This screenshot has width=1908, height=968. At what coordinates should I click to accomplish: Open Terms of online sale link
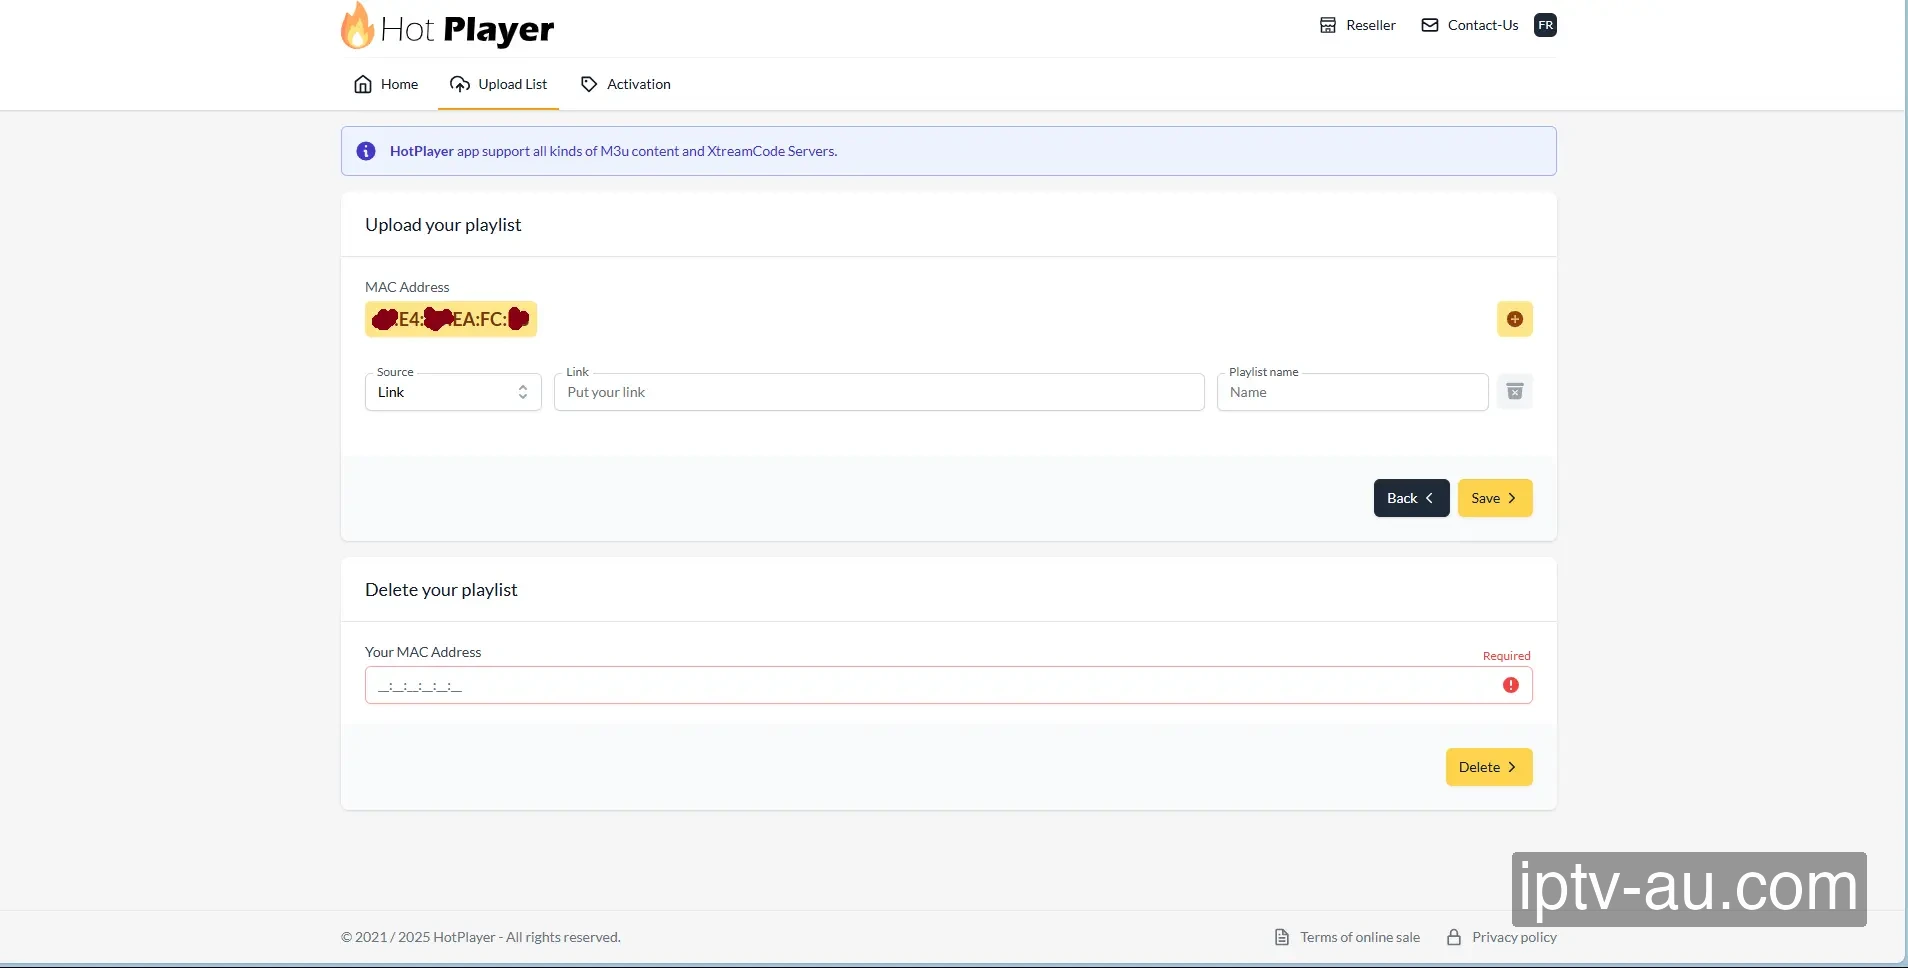click(1347, 937)
